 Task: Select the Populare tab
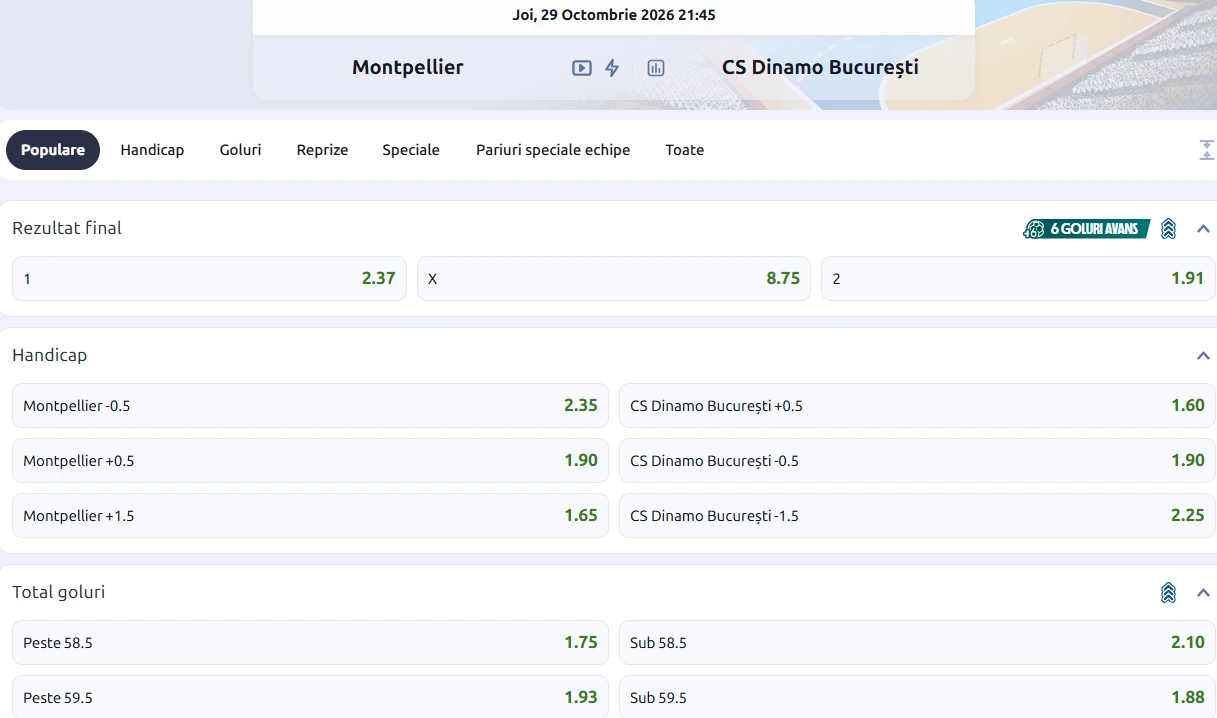point(53,150)
